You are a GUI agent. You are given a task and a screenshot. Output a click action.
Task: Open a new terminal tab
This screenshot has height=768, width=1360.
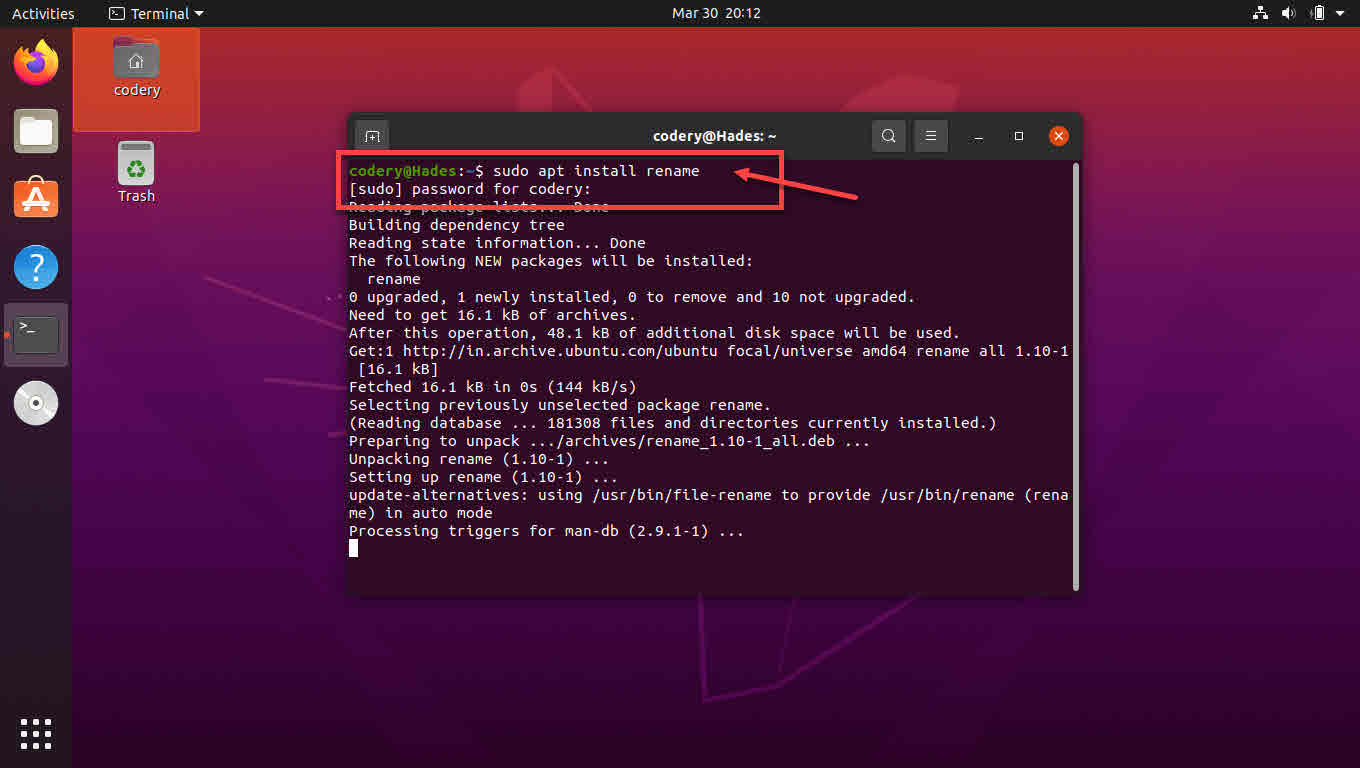371,135
